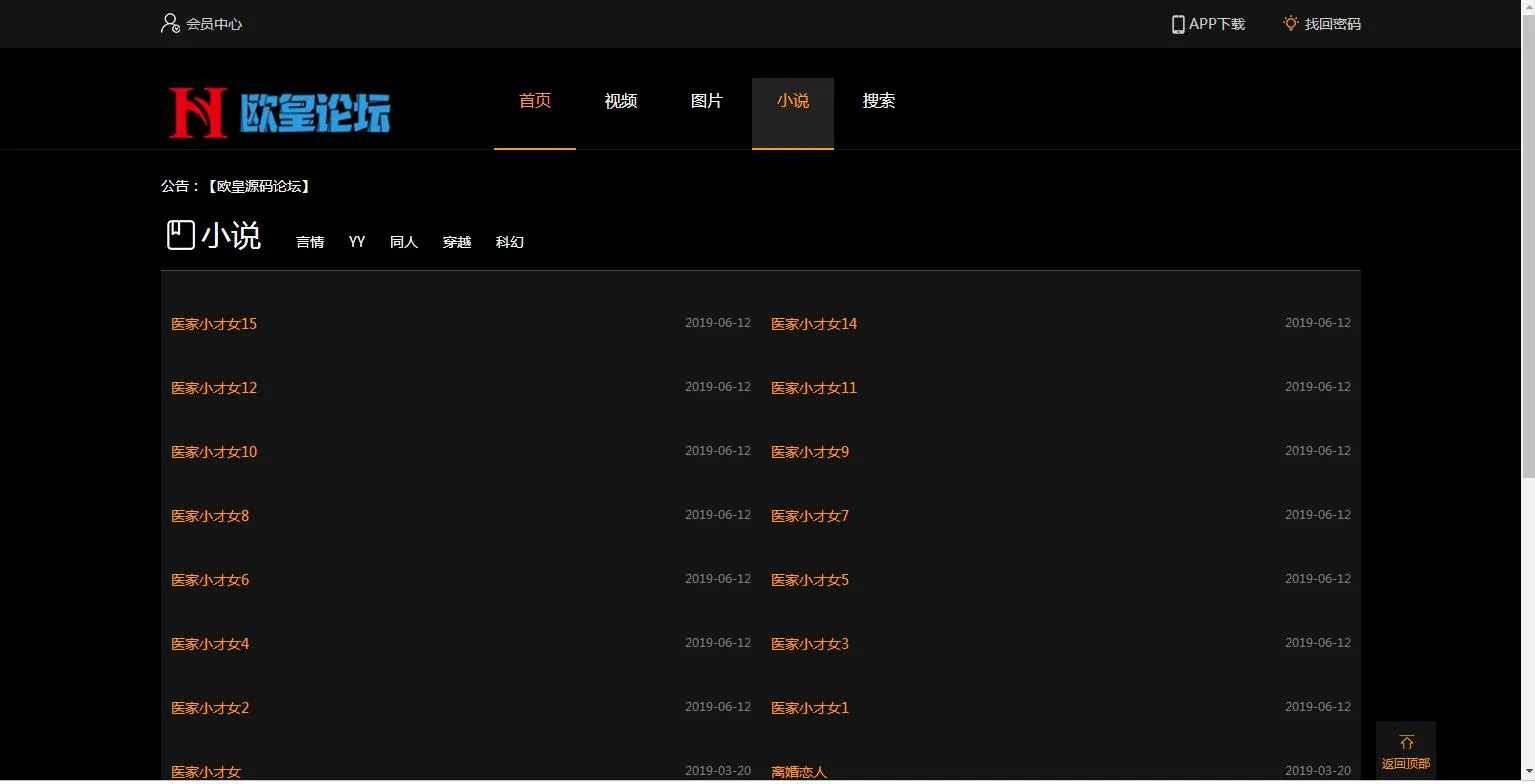Screen dimensions: 1535x784
Task: Click the large 小说 section heading
Action: (231, 236)
